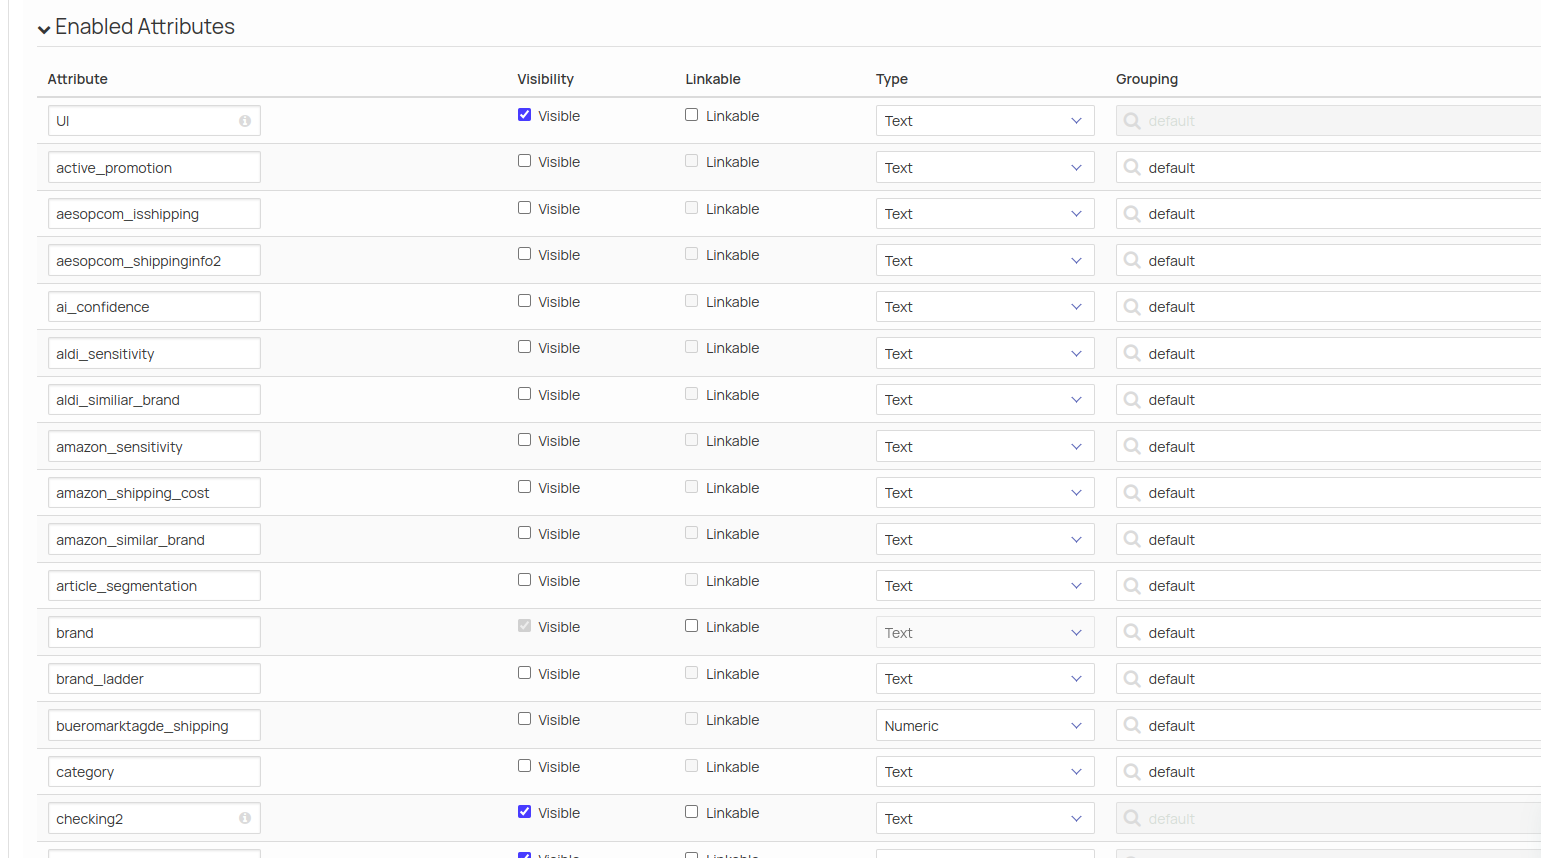Click the Linkable column header
This screenshot has height=858, width=1541.
(713, 79)
